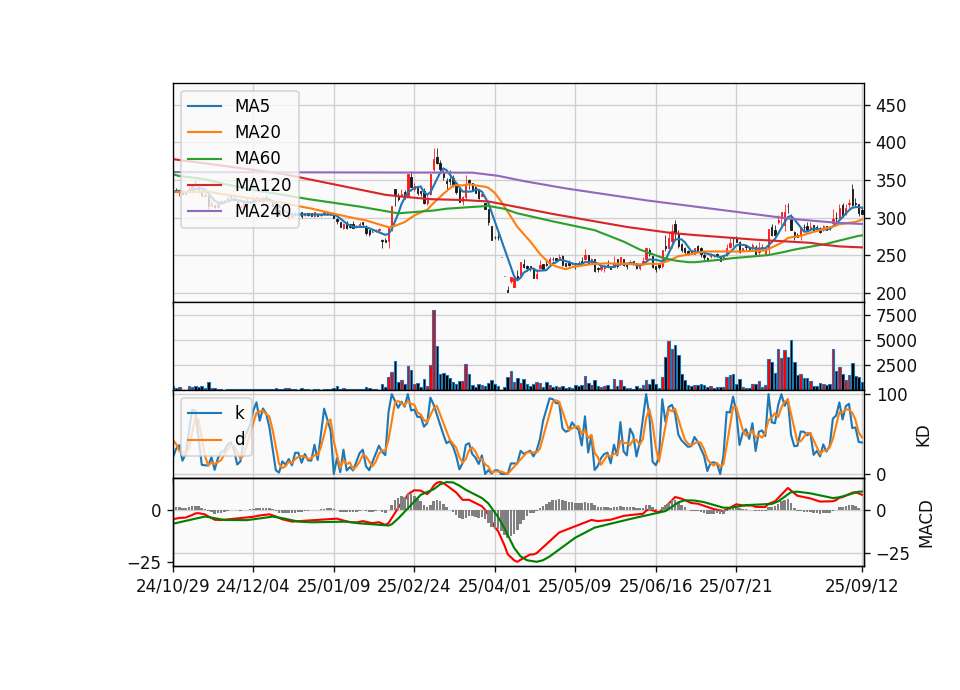Click the MA120 legend label
Image resolution: width=960 pixels, height=690 pixels.
[263, 185]
